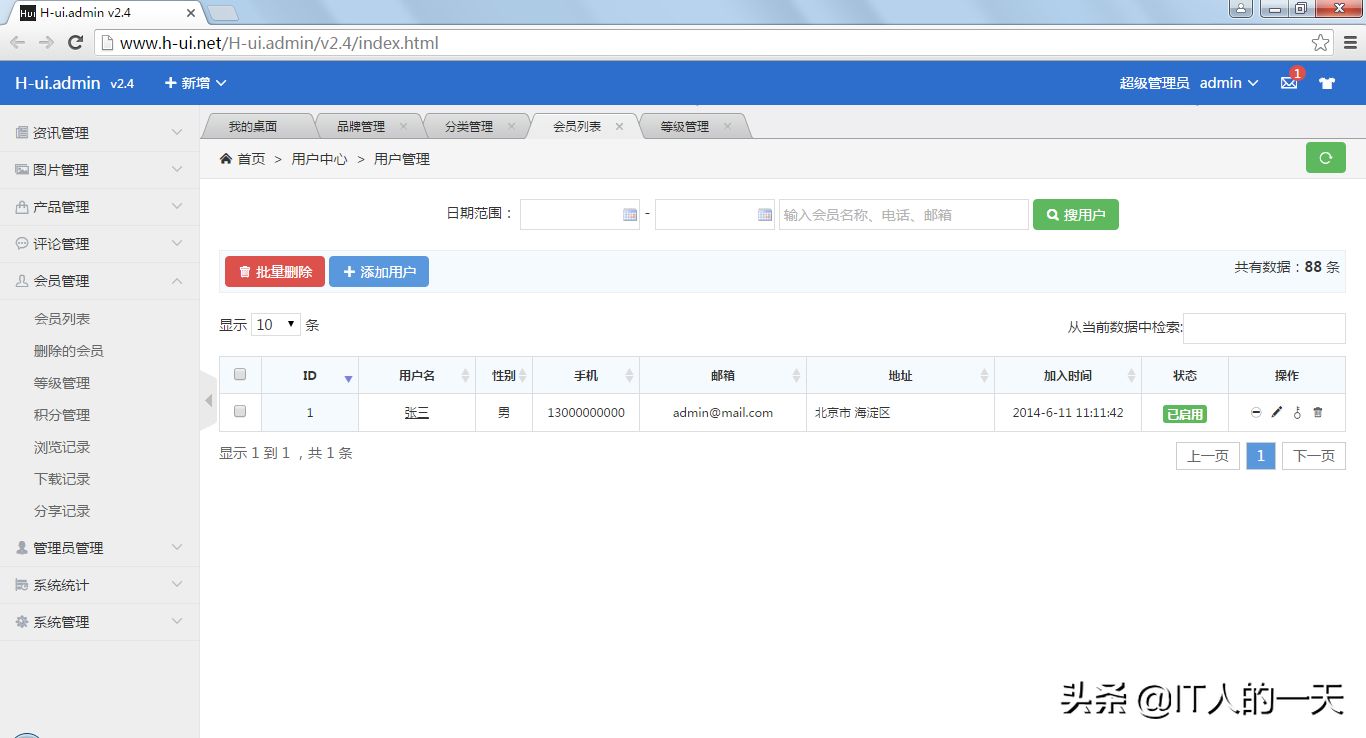Expand the 系统统计 menu

point(100,585)
